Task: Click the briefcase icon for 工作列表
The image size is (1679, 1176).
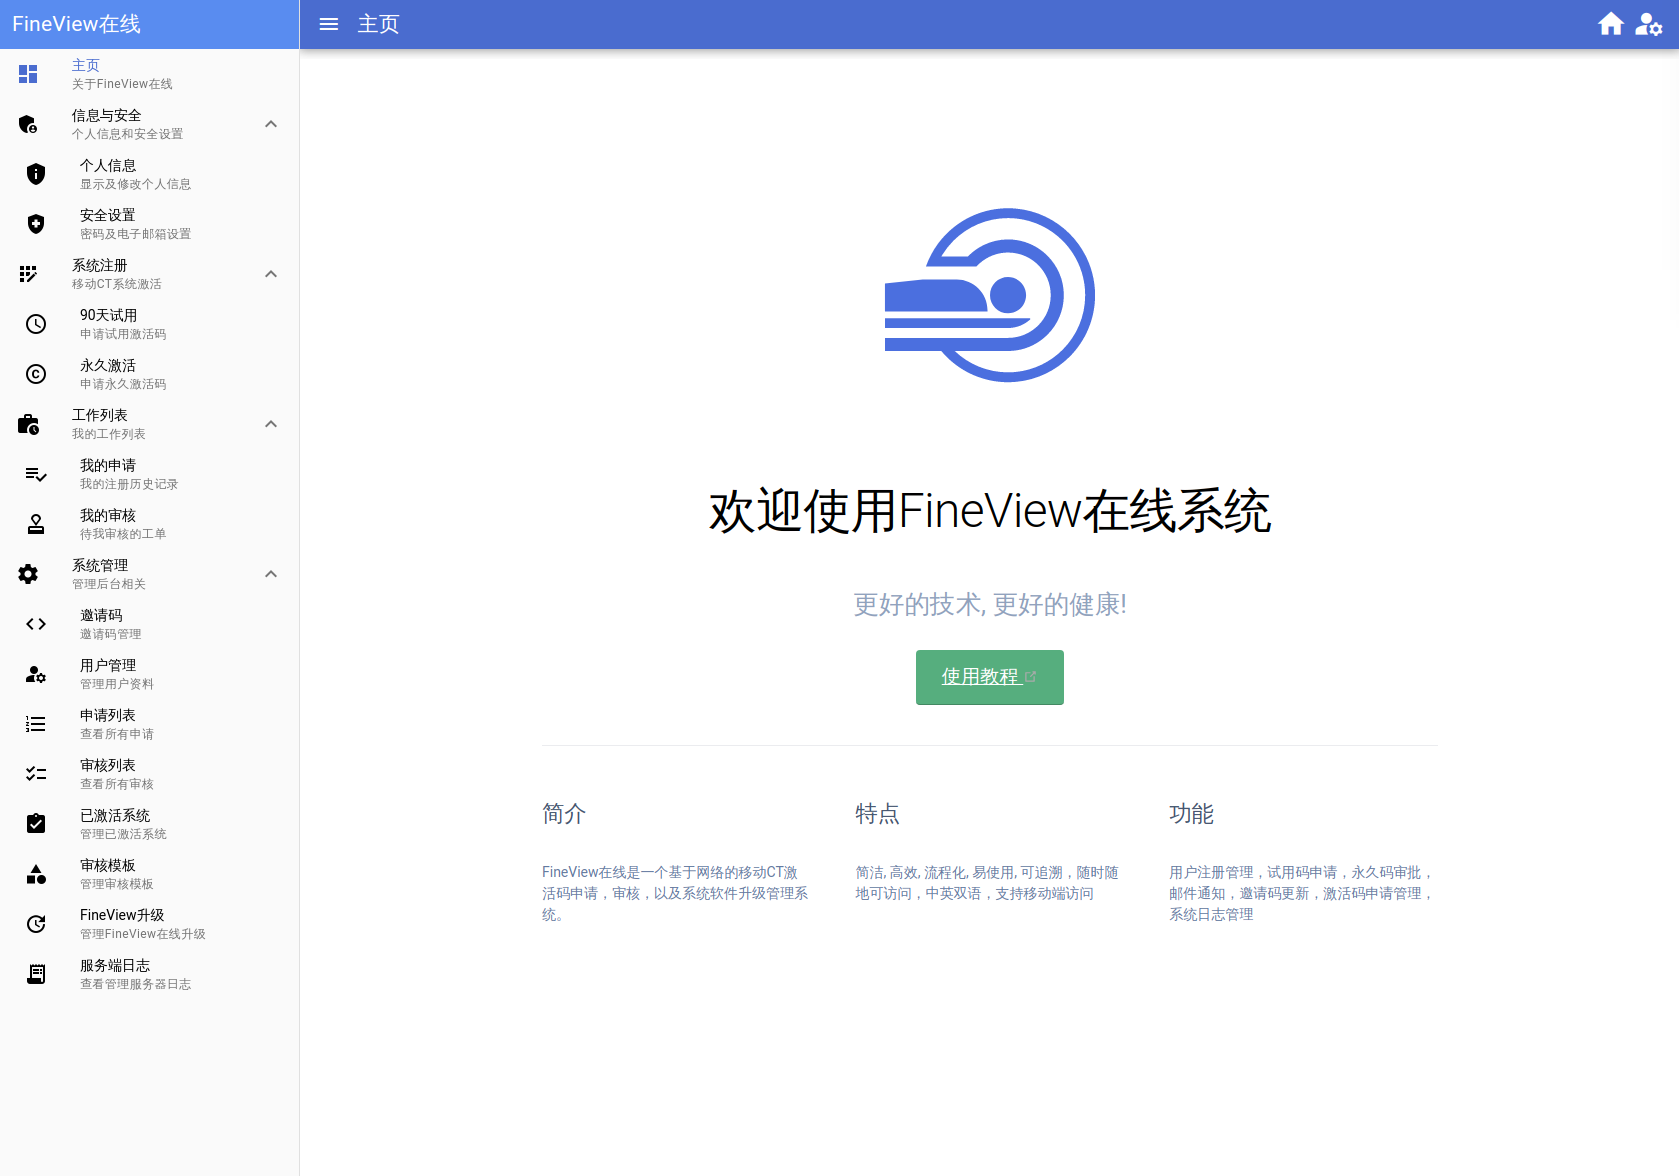Action: [x=28, y=424]
